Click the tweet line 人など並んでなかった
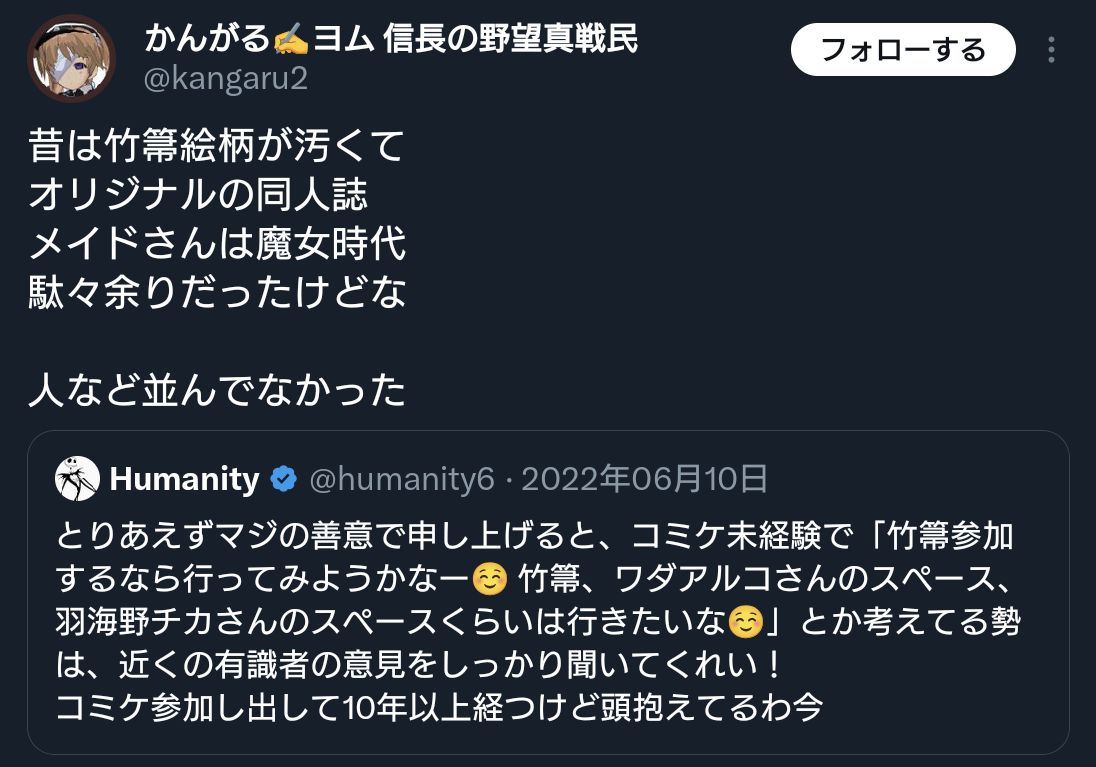This screenshot has height=767, width=1096. pyautogui.click(x=217, y=391)
